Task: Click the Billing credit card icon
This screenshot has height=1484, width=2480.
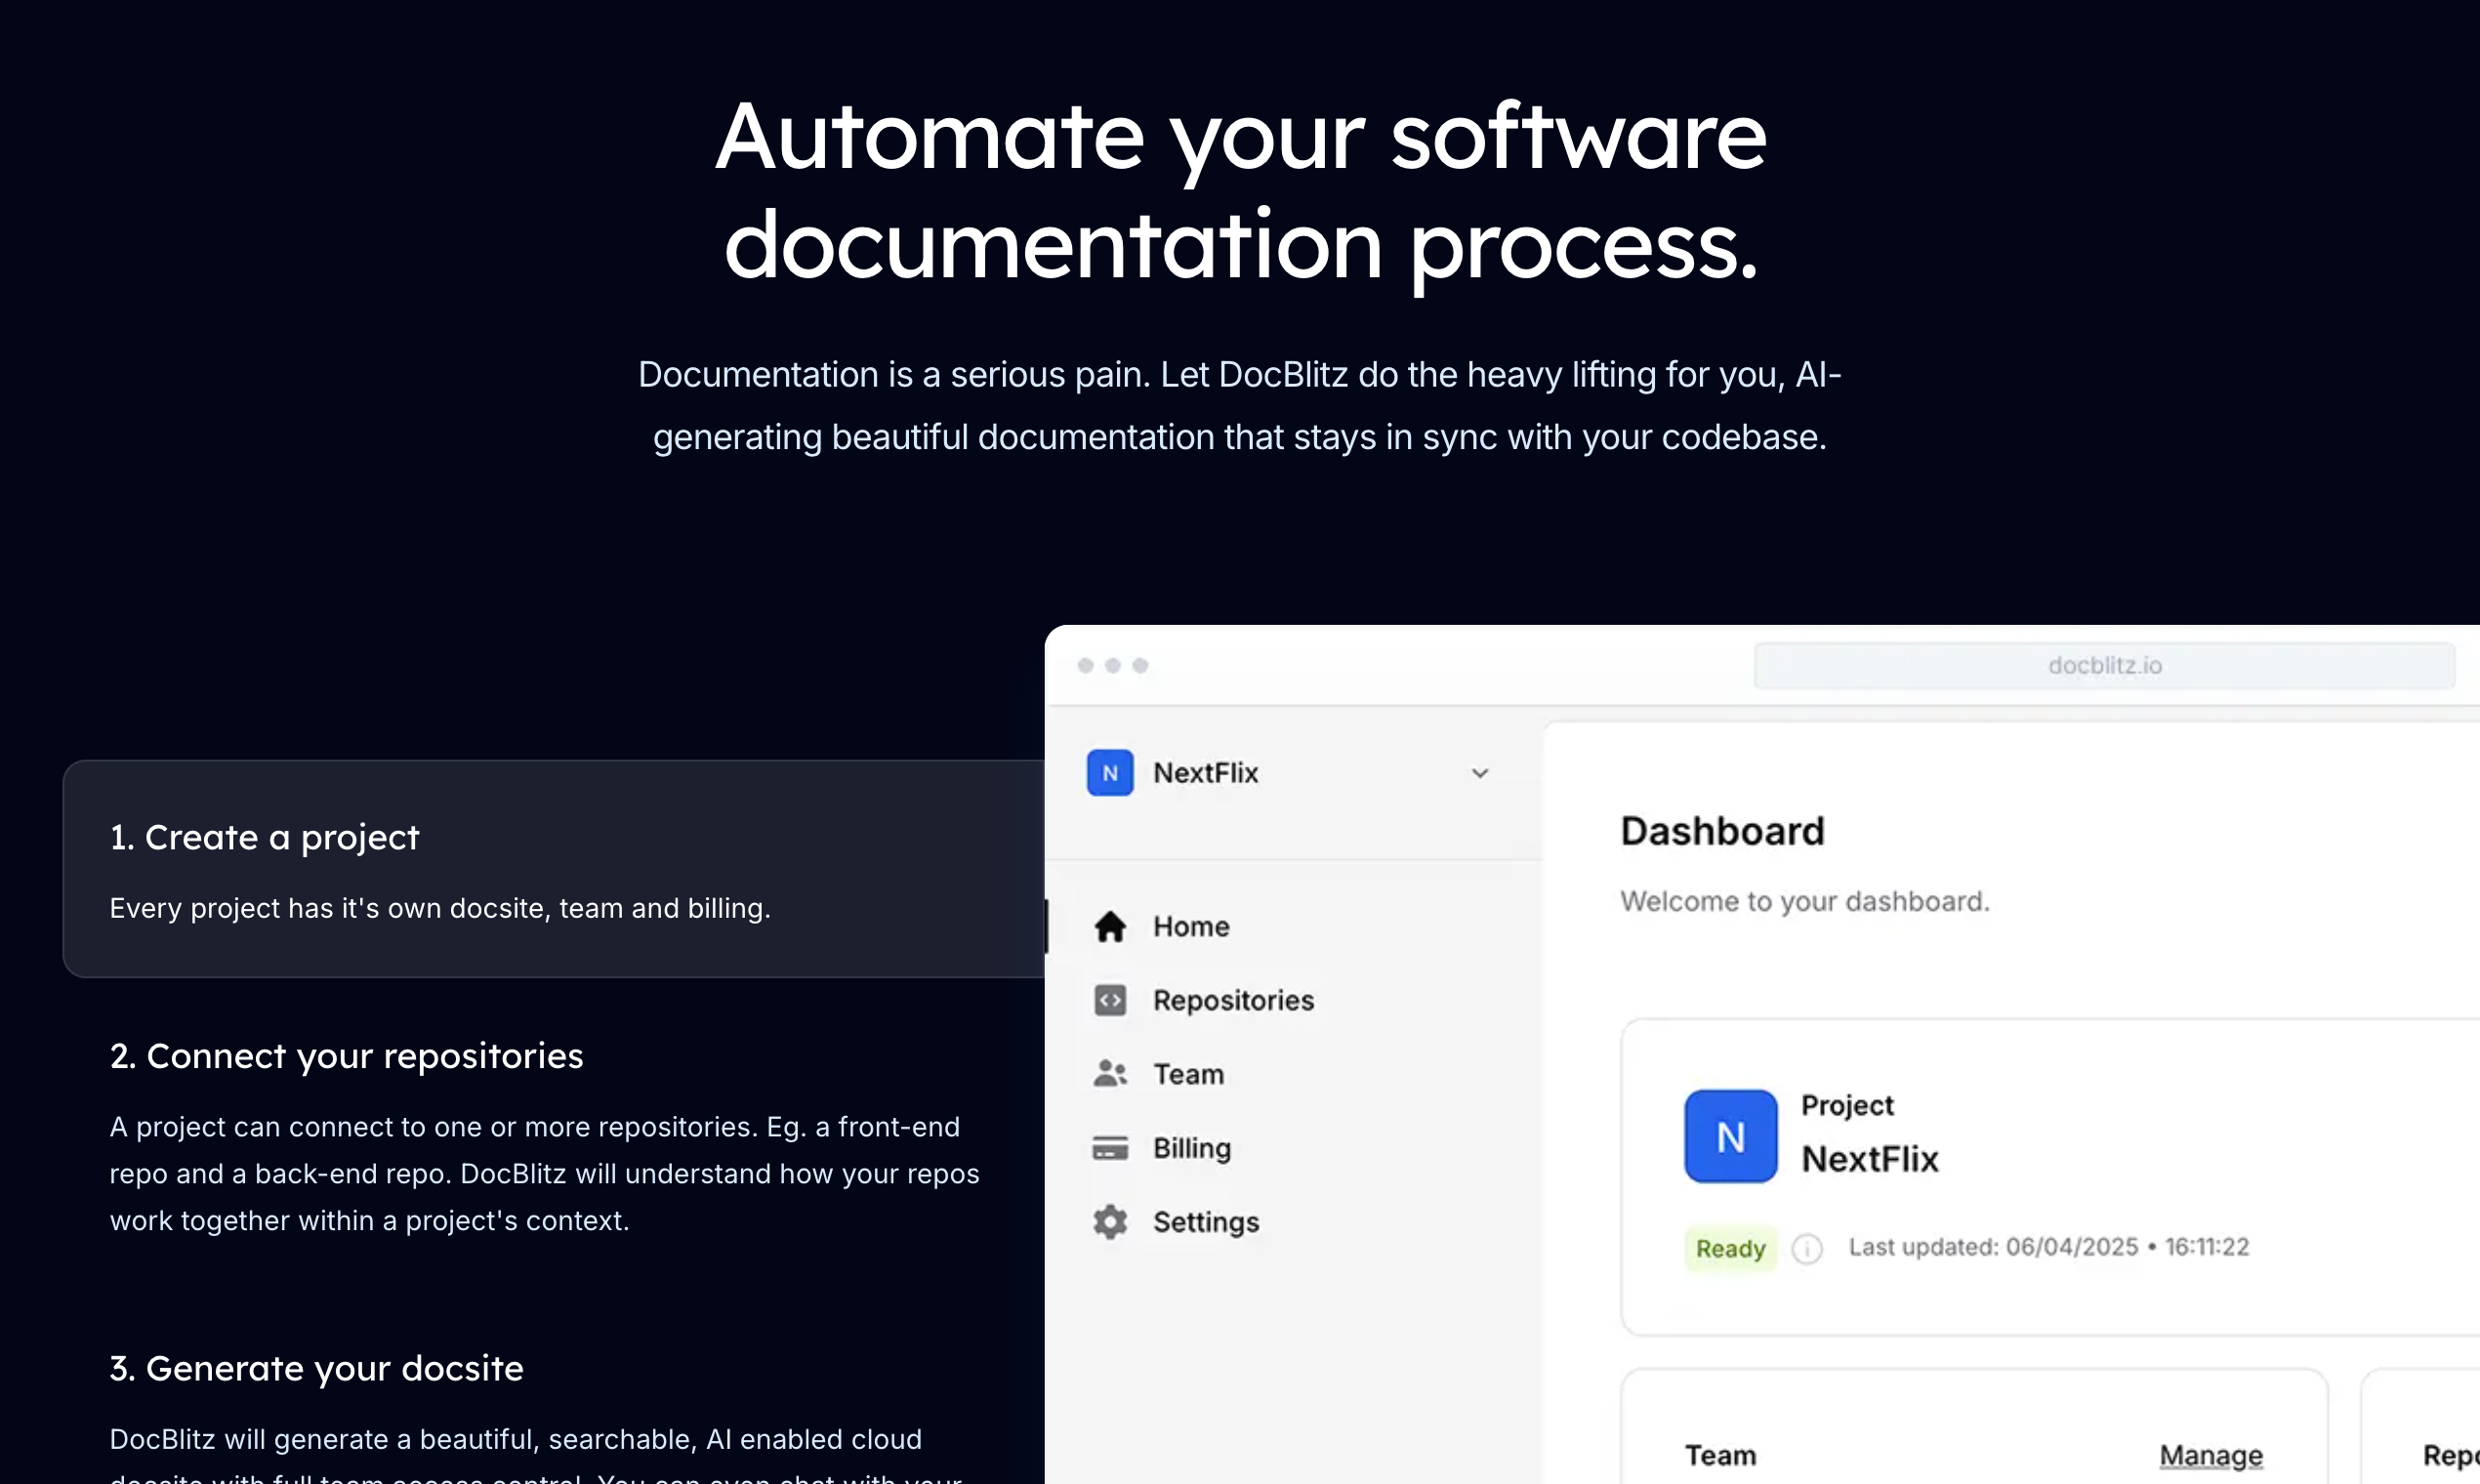Action: click(x=1110, y=1148)
